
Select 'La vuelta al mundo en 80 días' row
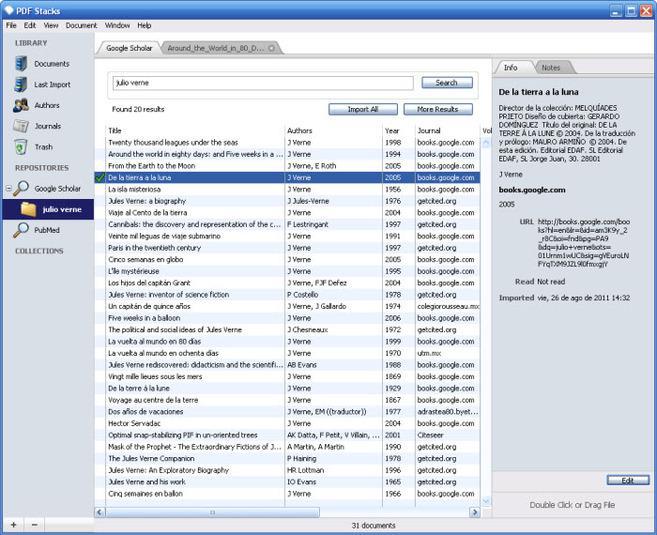tap(287, 341)
